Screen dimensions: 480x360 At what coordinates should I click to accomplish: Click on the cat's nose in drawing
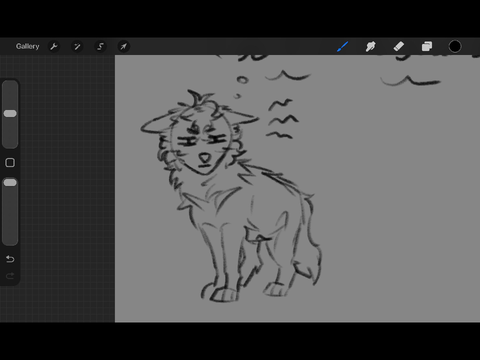pos(204,157)
